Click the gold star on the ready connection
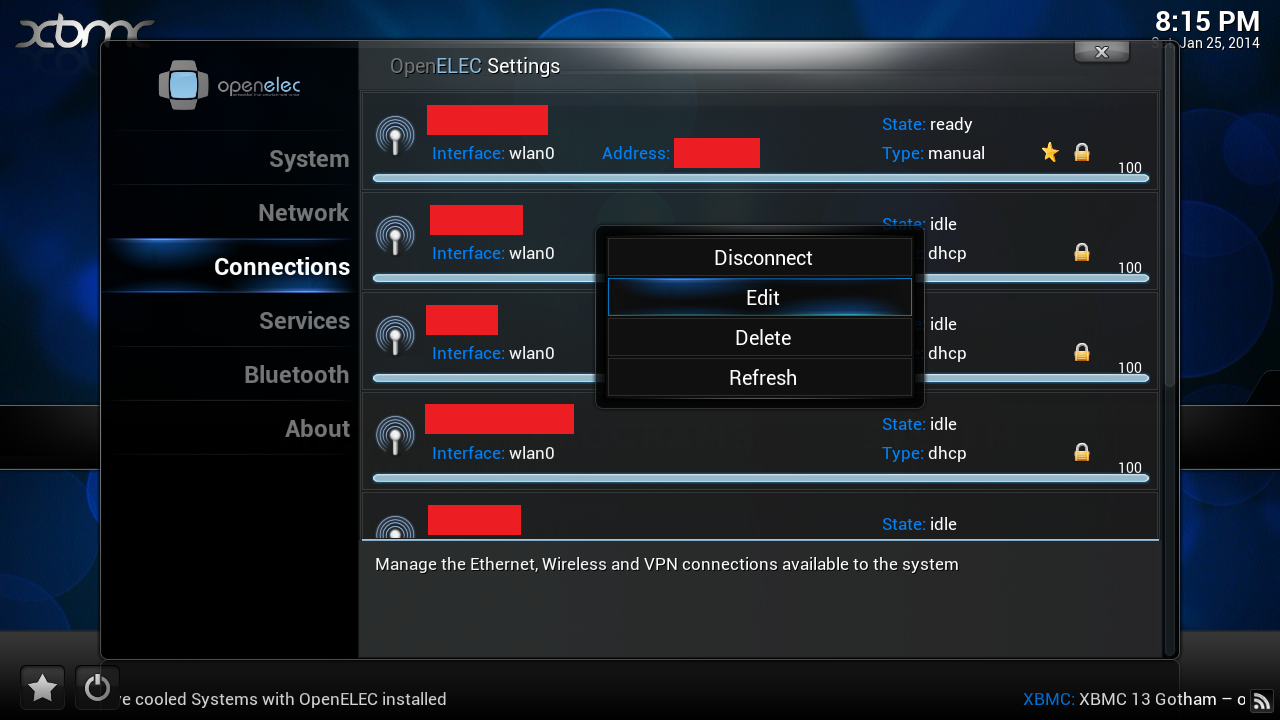 1050,152
